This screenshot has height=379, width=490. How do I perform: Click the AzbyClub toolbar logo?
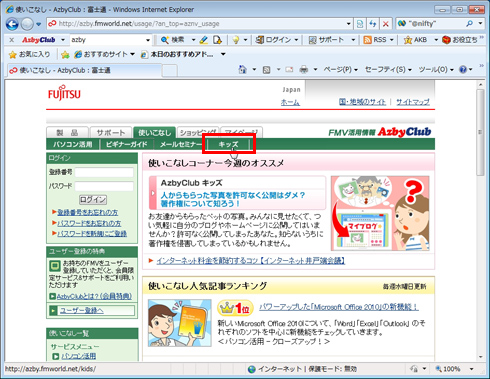[38, 40]
